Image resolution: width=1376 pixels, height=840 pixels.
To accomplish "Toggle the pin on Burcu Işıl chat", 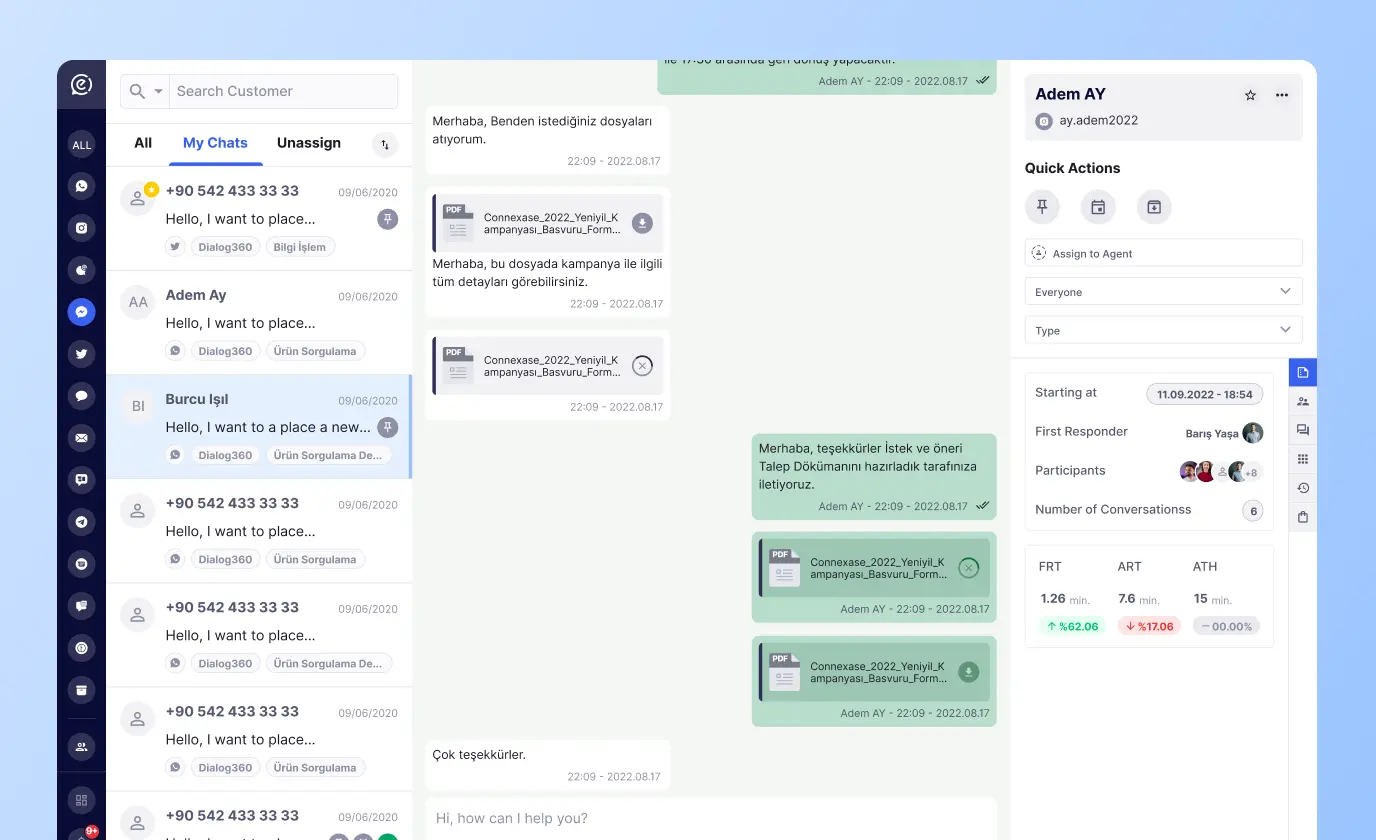I will pyautogui.click(x=388, y=427).
